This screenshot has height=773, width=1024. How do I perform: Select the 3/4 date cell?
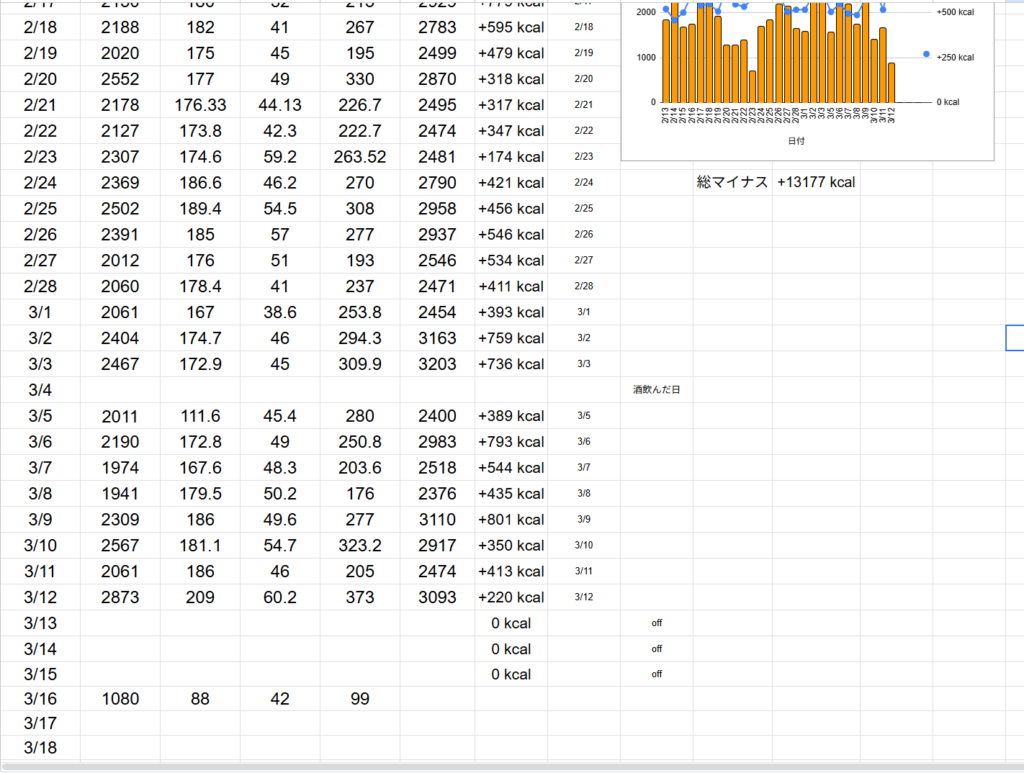tap(40, 390)
